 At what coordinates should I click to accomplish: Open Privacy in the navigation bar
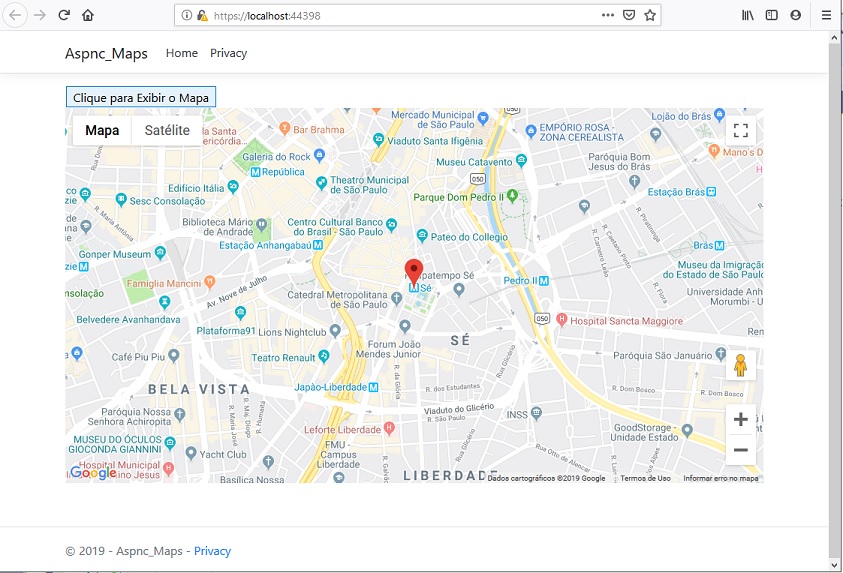[x=228, y=53]
